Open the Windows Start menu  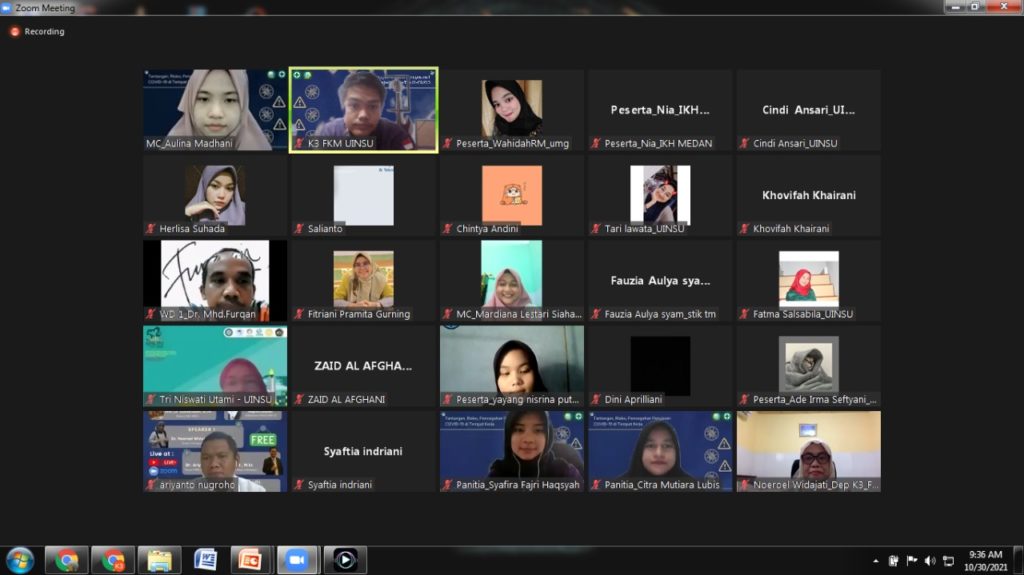(19, 559)
